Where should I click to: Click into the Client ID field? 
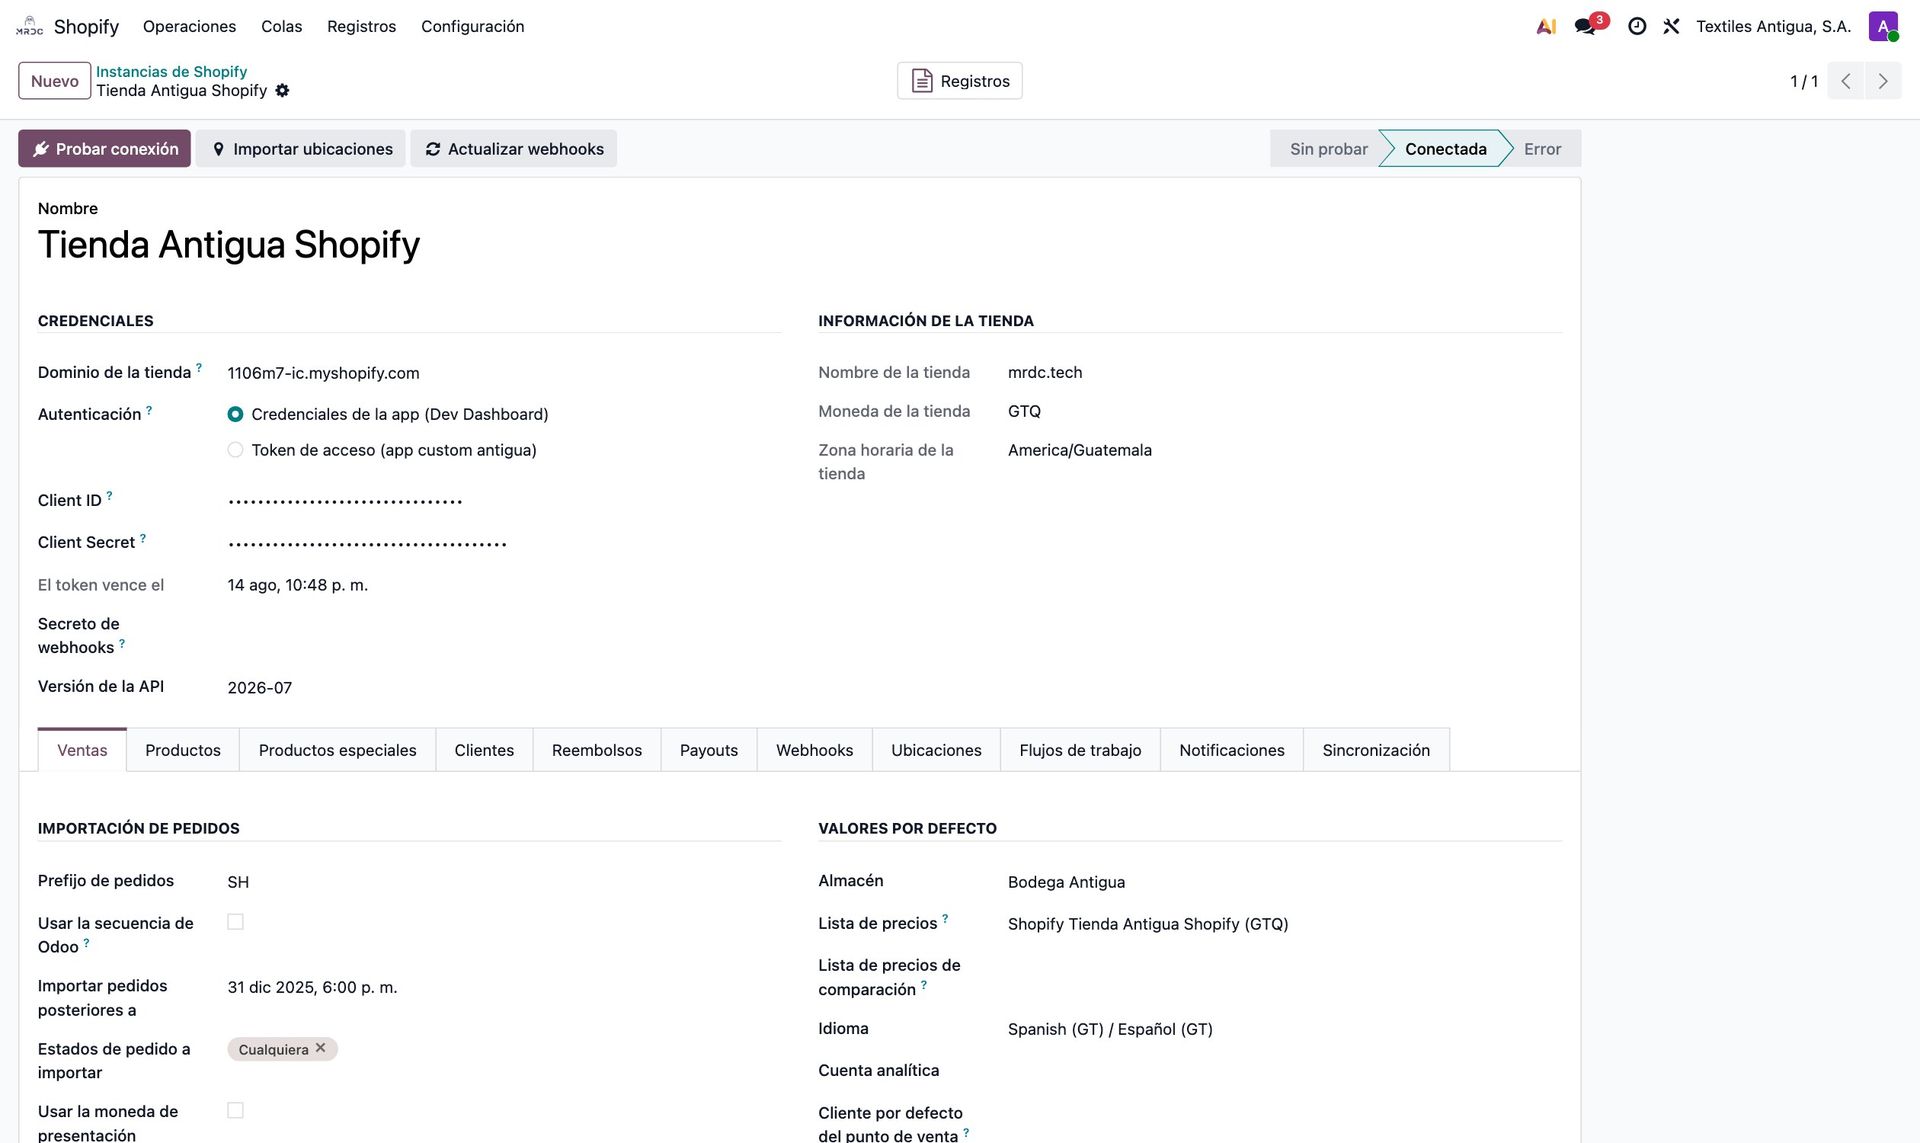pyautogui.click(x=504, y=501)
